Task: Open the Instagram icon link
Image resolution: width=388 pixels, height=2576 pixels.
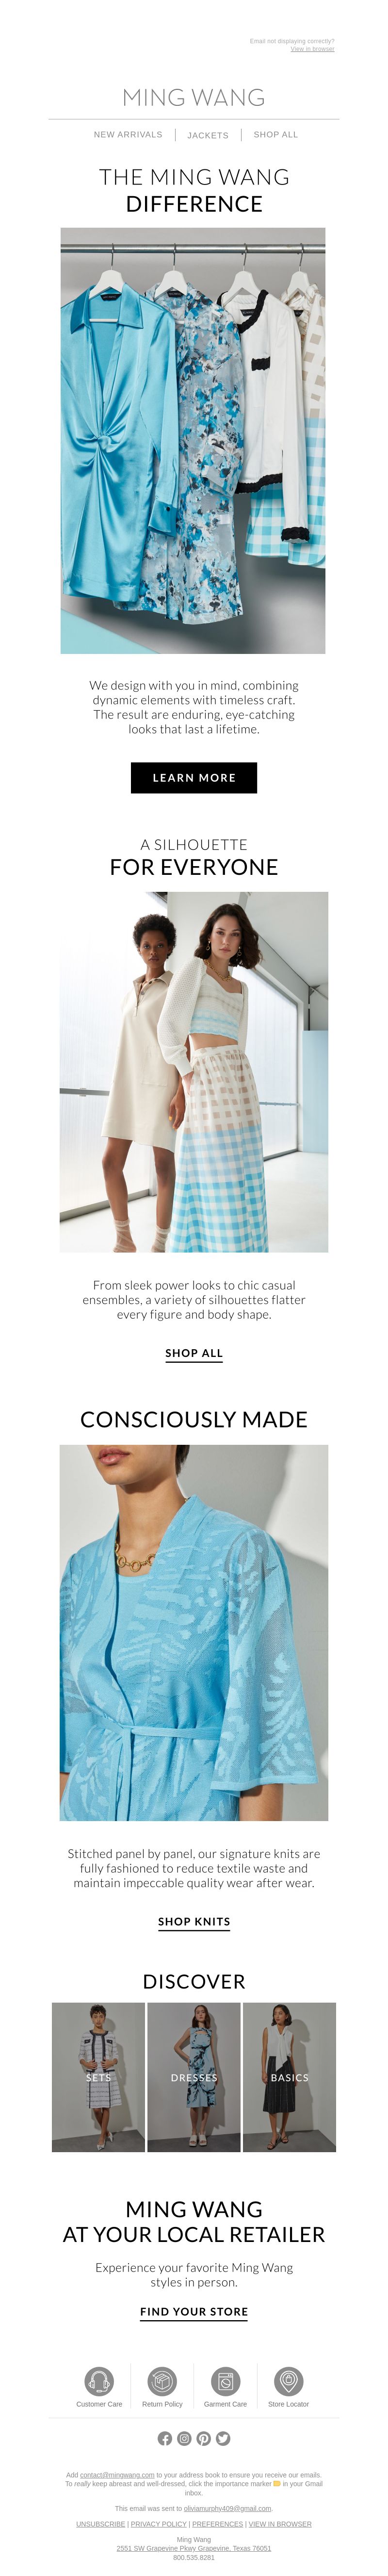Action: coord(184,2438)
